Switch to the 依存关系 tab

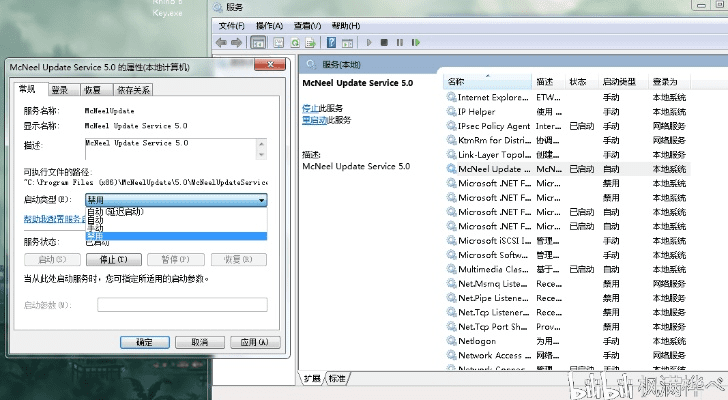(x=132, y=90)
